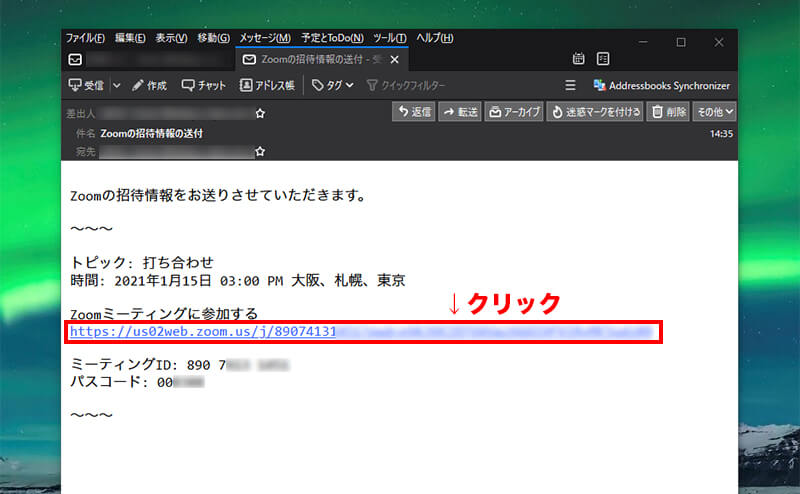Mark the message as junk (迷惑マーク)
Screen dimensions: 800x494
point(595,112)
